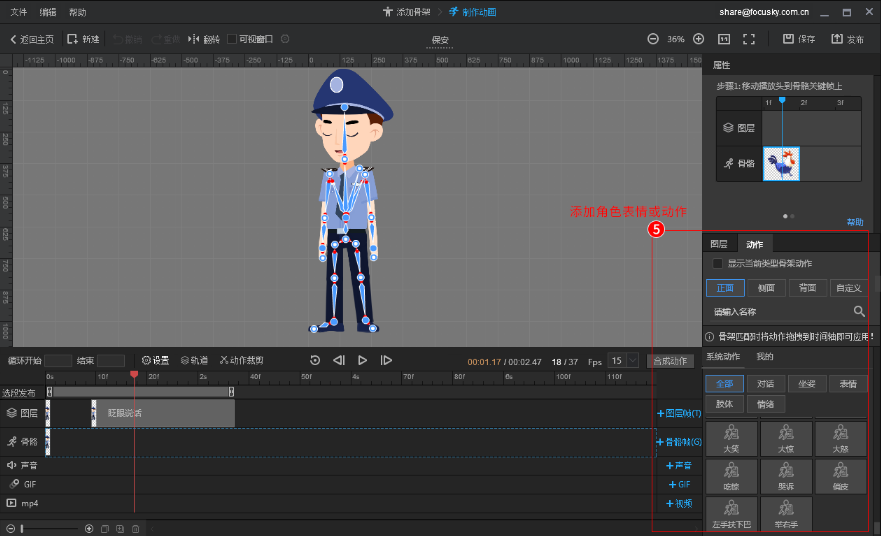Click the 合成动作 button
This screenshot has height=536, width=881.
tap(670, 360)
